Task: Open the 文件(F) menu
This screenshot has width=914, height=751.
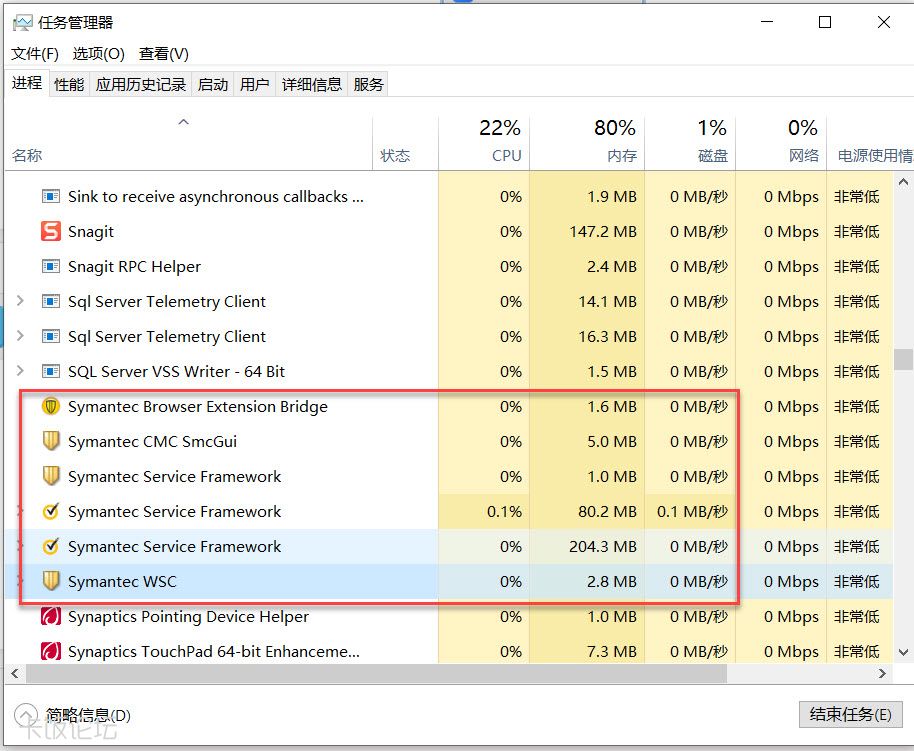Action: pos(35,54)
